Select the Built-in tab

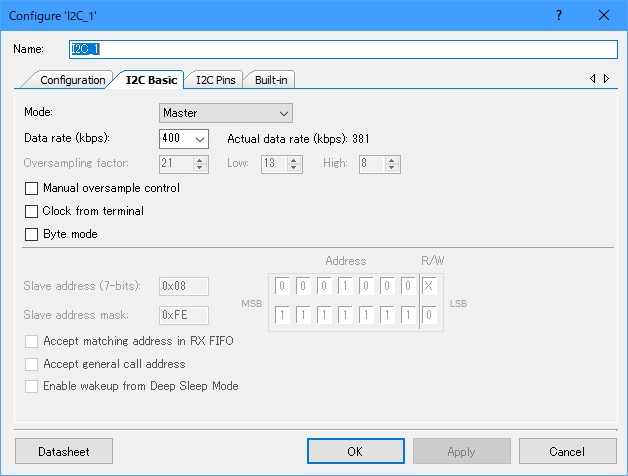[272, 80]
